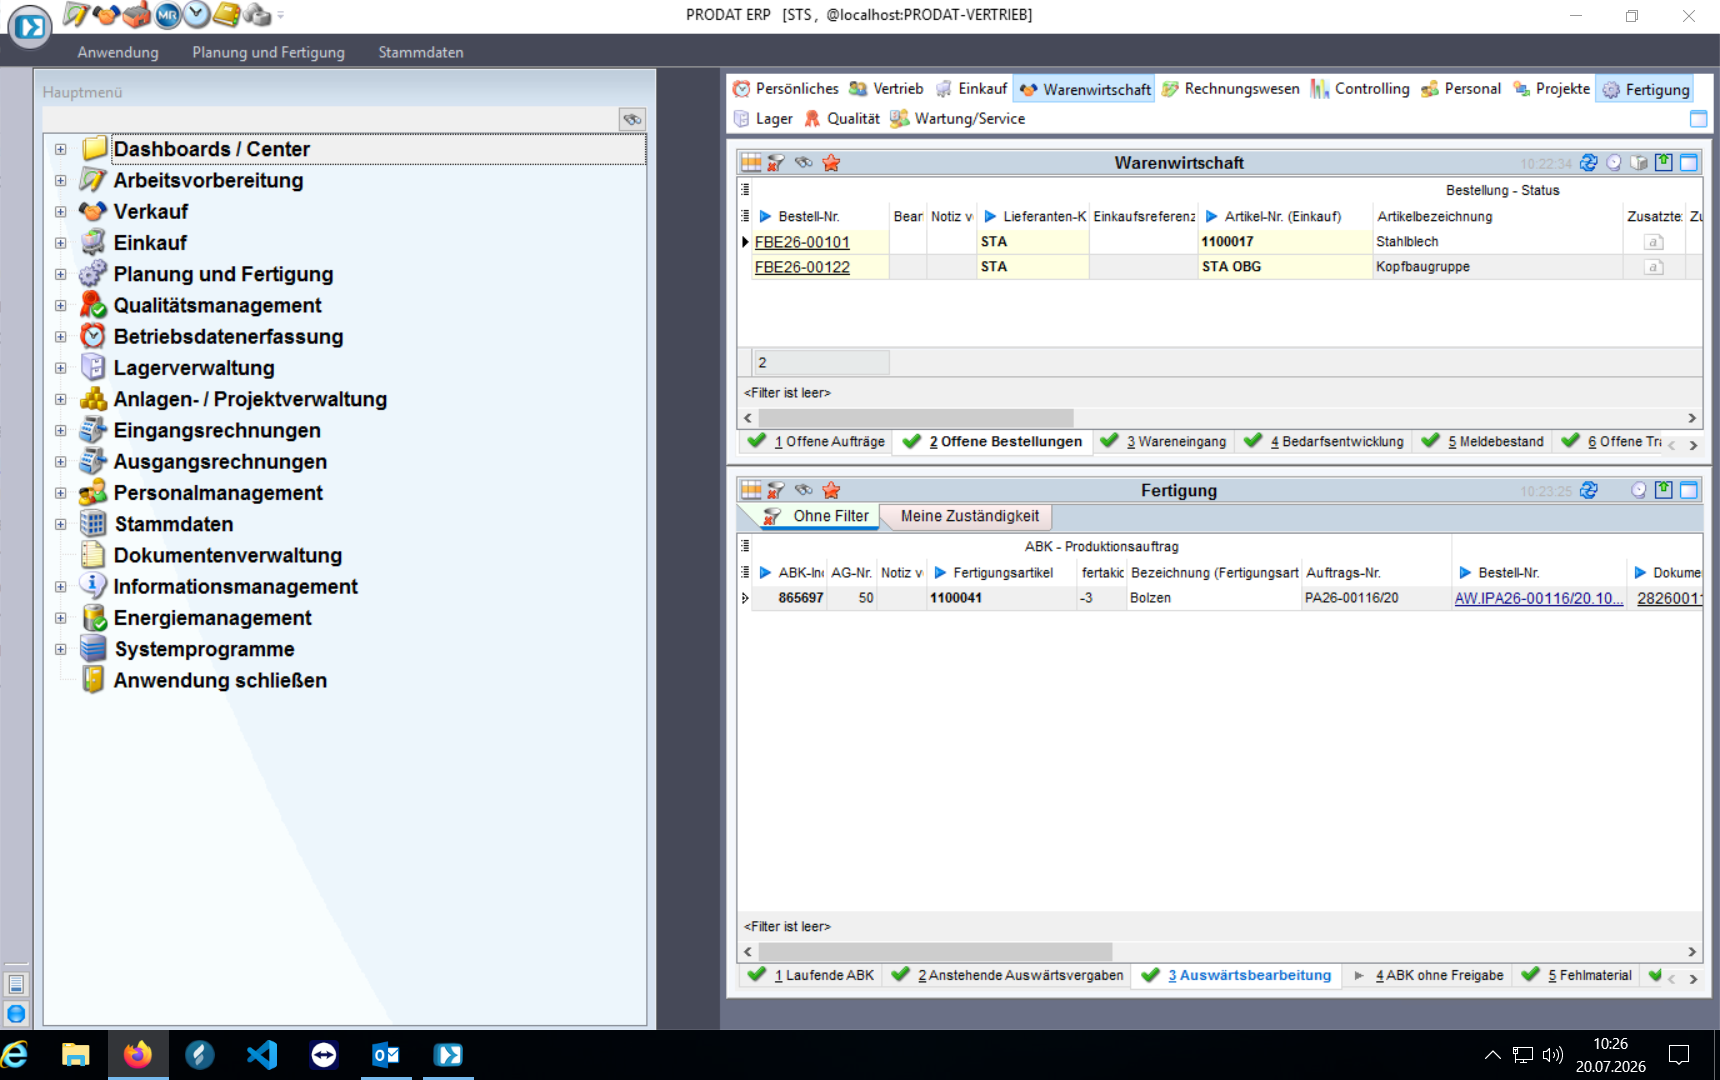Click Anwendung schließen in the tree
The image size is (1720, 1080).
pos(220,680)
